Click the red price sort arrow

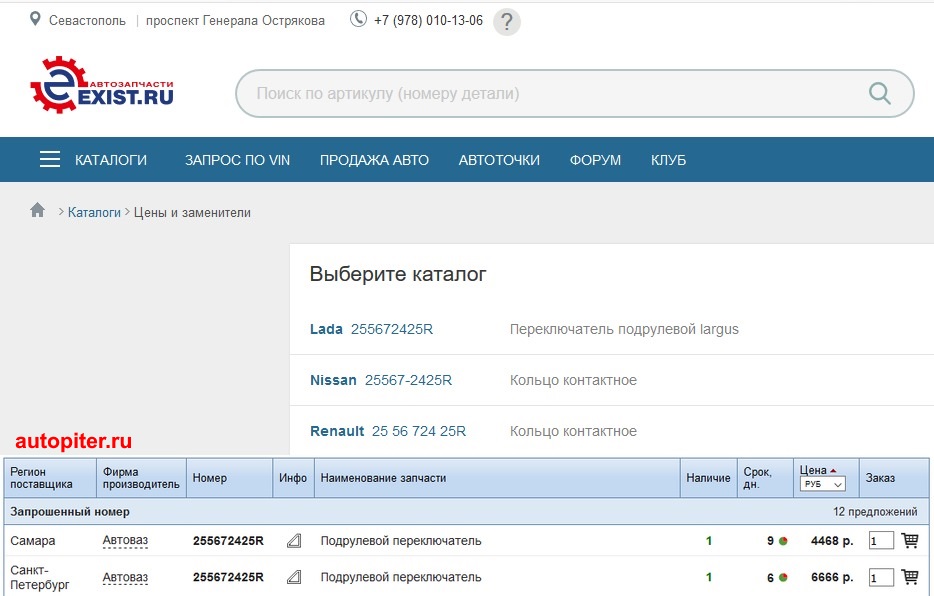833,470
